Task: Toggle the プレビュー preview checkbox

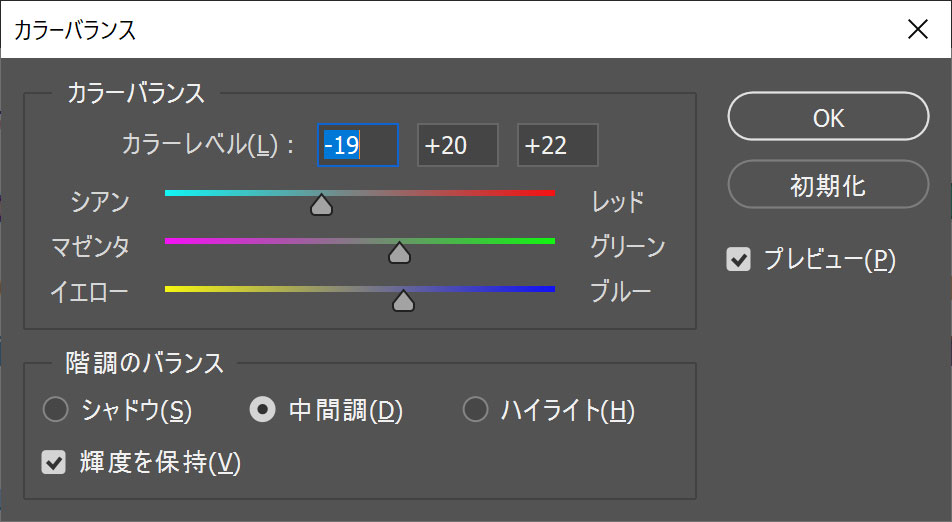Action: pyautogui.click(x=738, y=260)
